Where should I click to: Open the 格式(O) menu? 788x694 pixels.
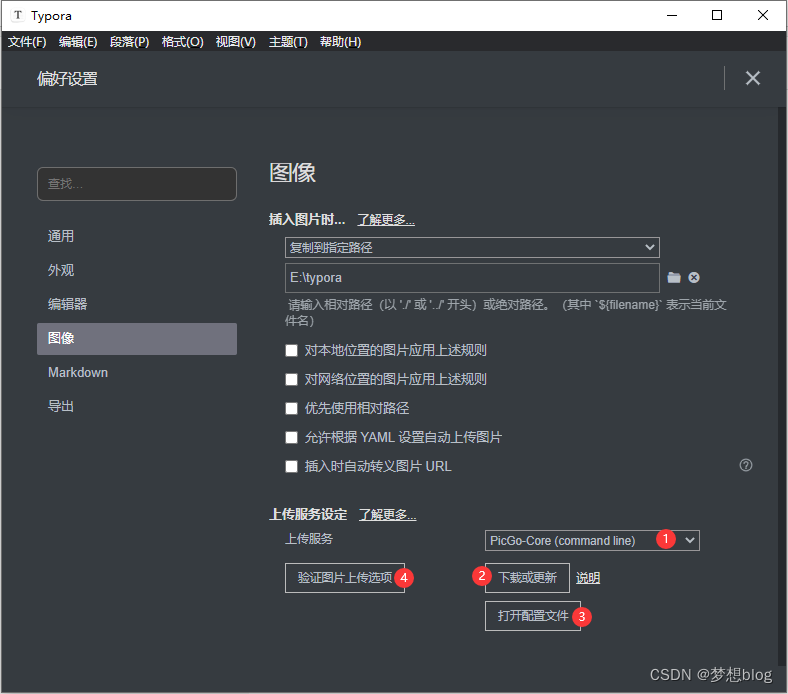click(x=182, y=42)
